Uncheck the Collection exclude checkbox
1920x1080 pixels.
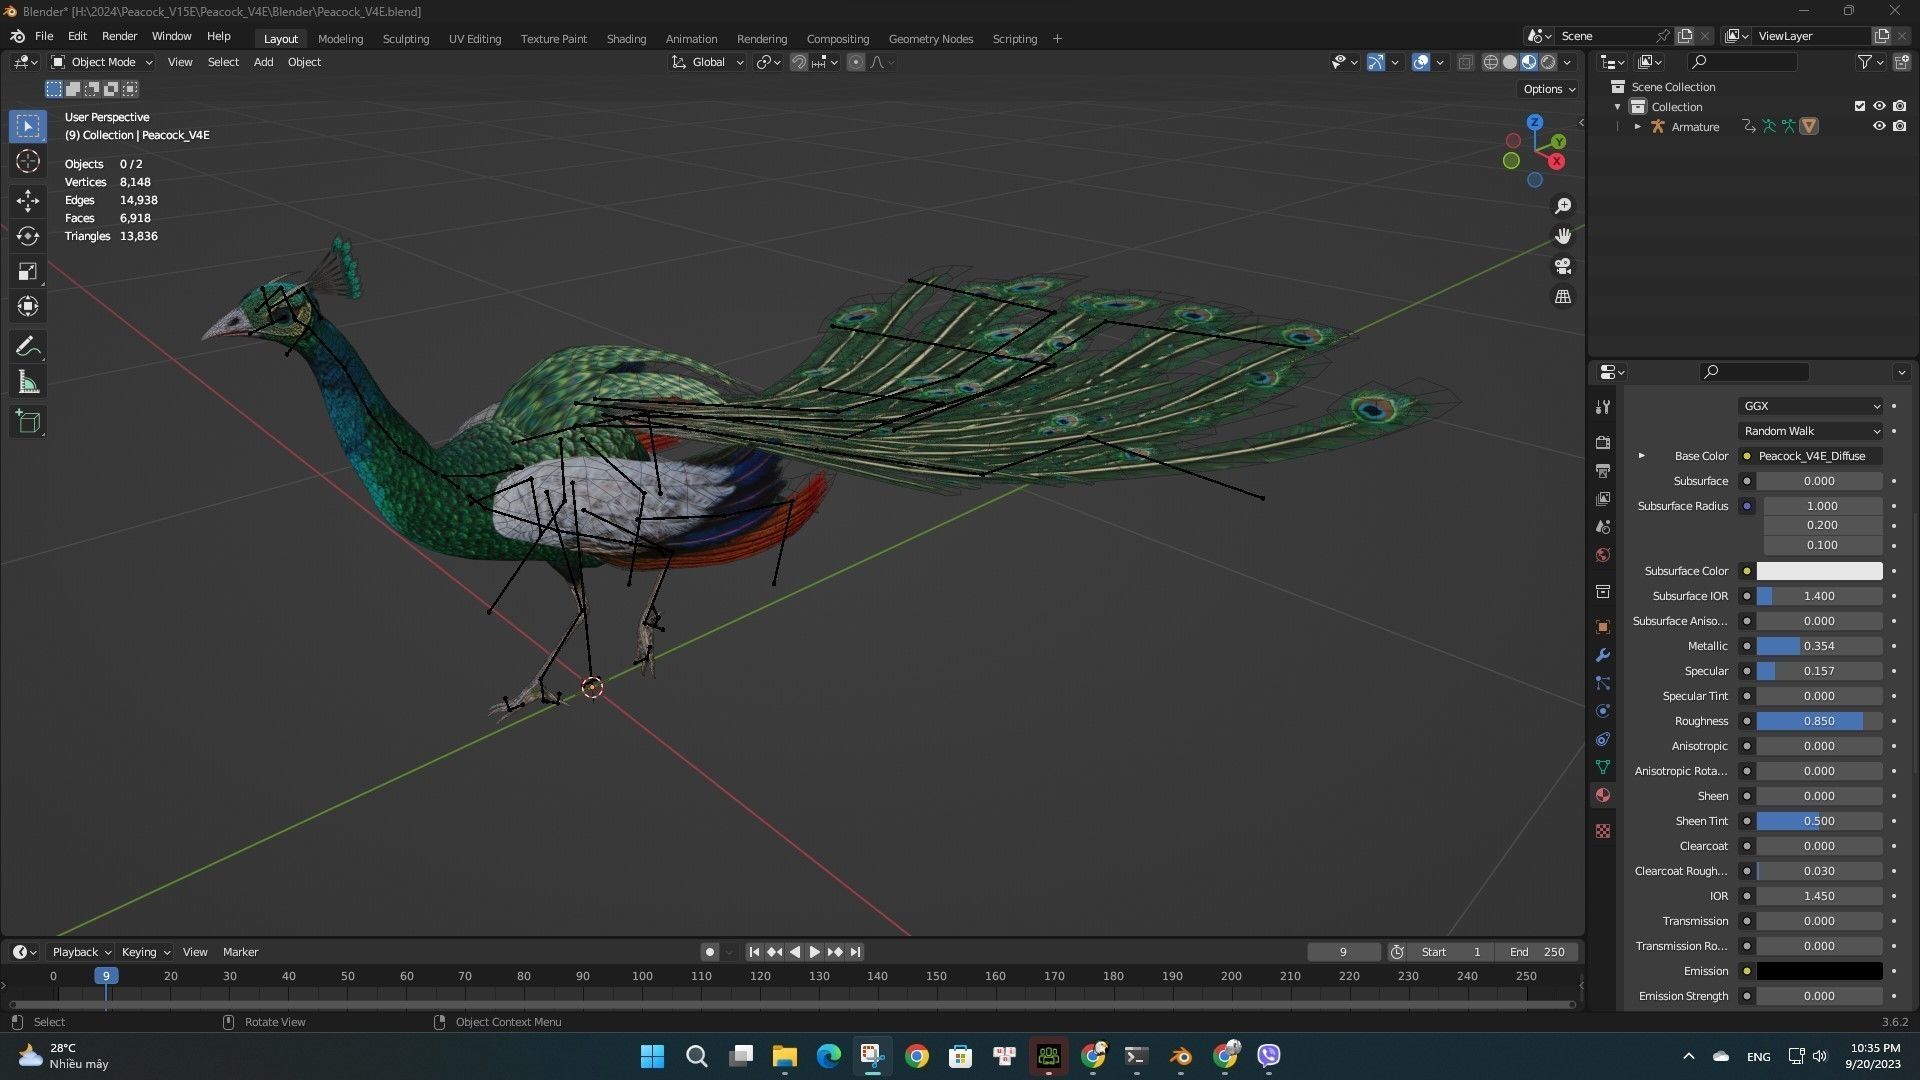coord(1860,106)
